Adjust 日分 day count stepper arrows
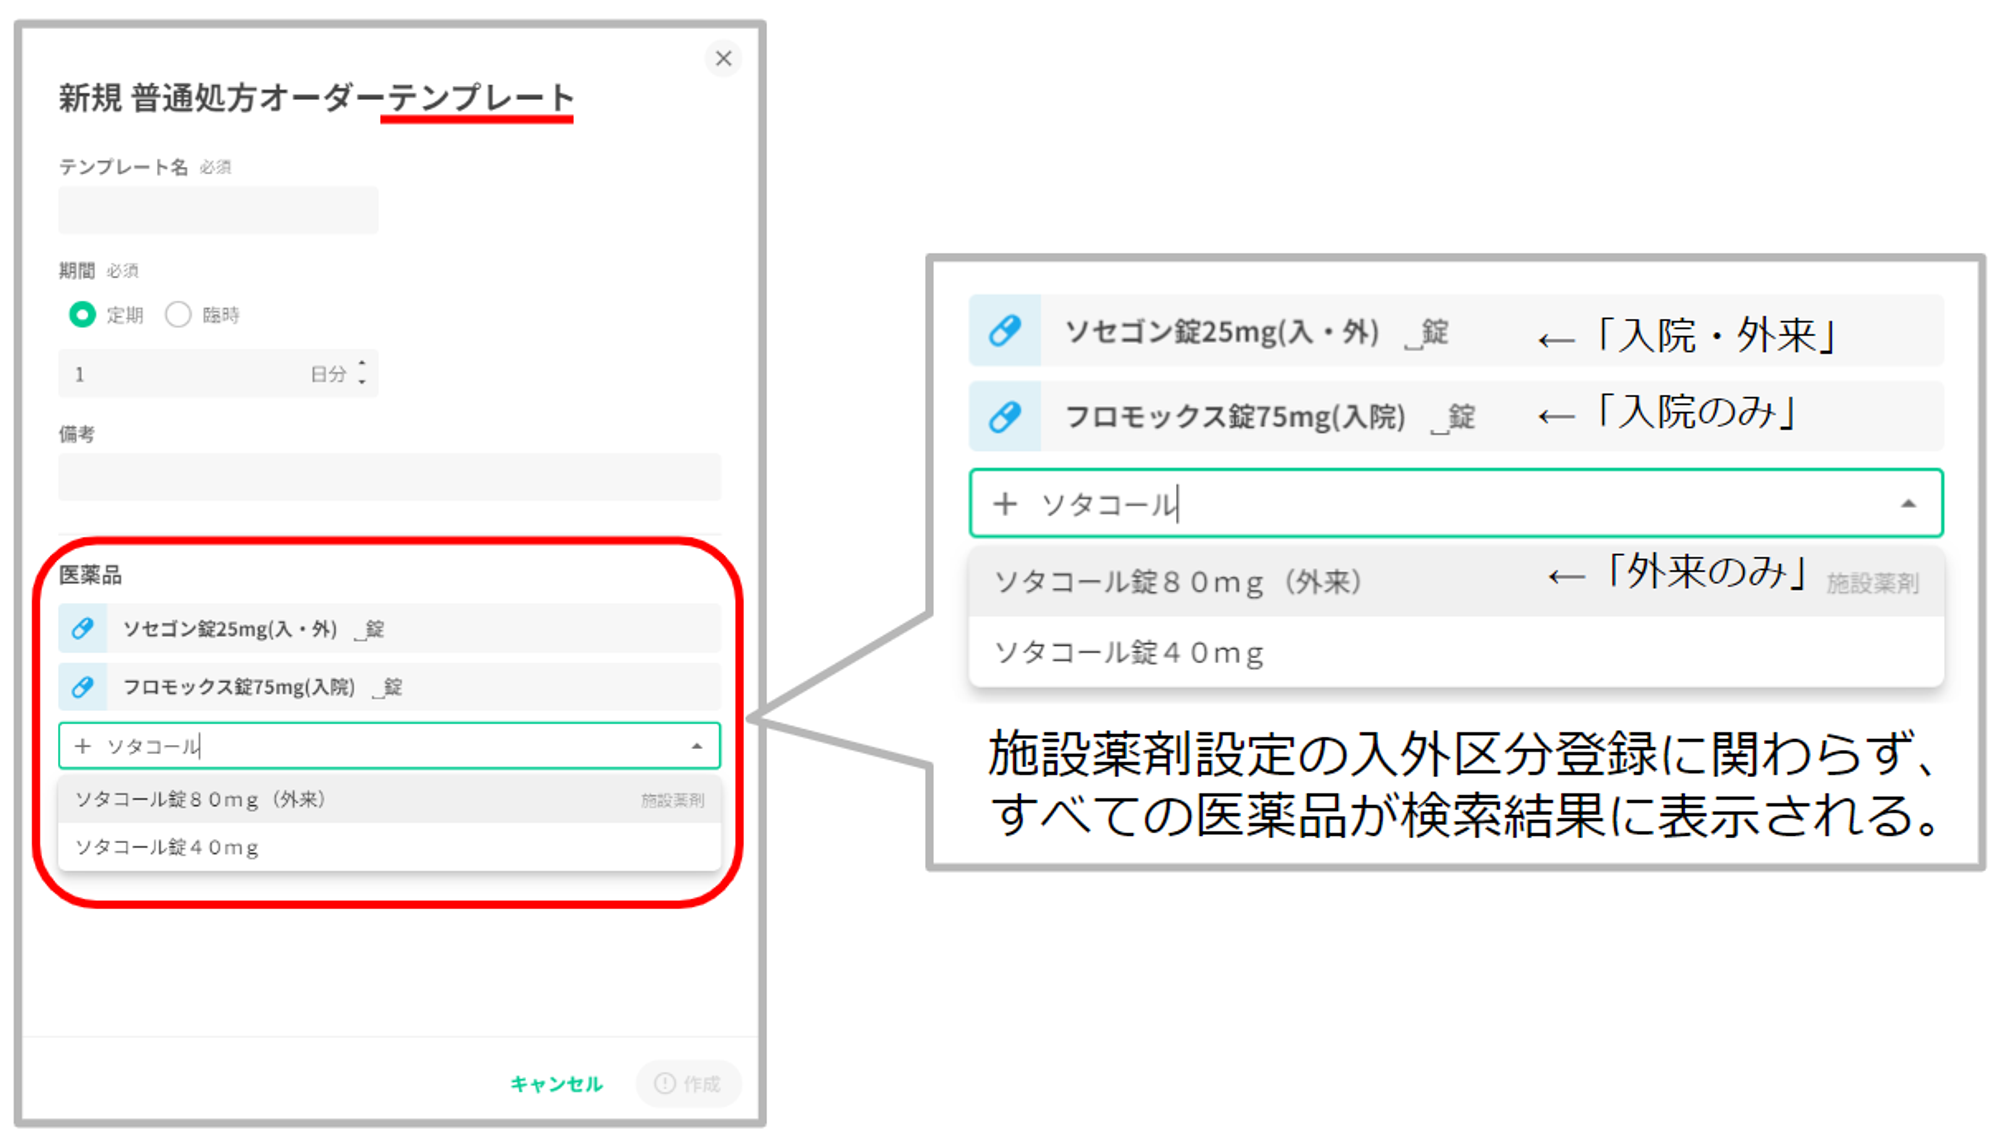 point(362,373)
